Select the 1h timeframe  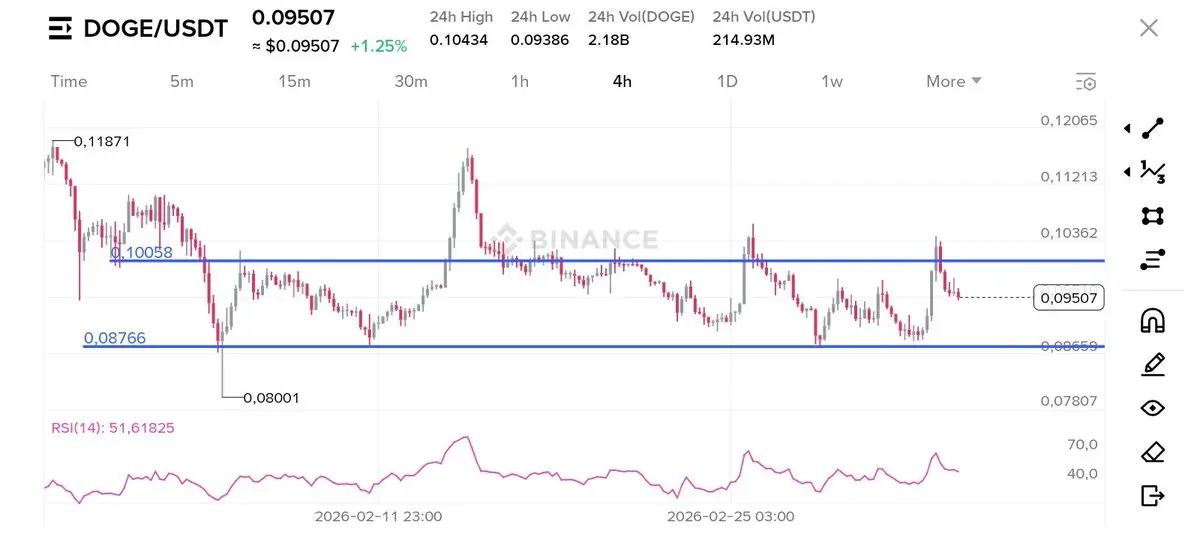coord(519,82)
